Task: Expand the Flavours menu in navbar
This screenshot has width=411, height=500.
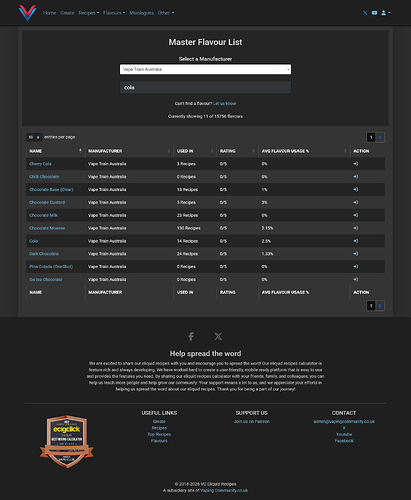Action: pyautogui.click(x=114, y=13)
